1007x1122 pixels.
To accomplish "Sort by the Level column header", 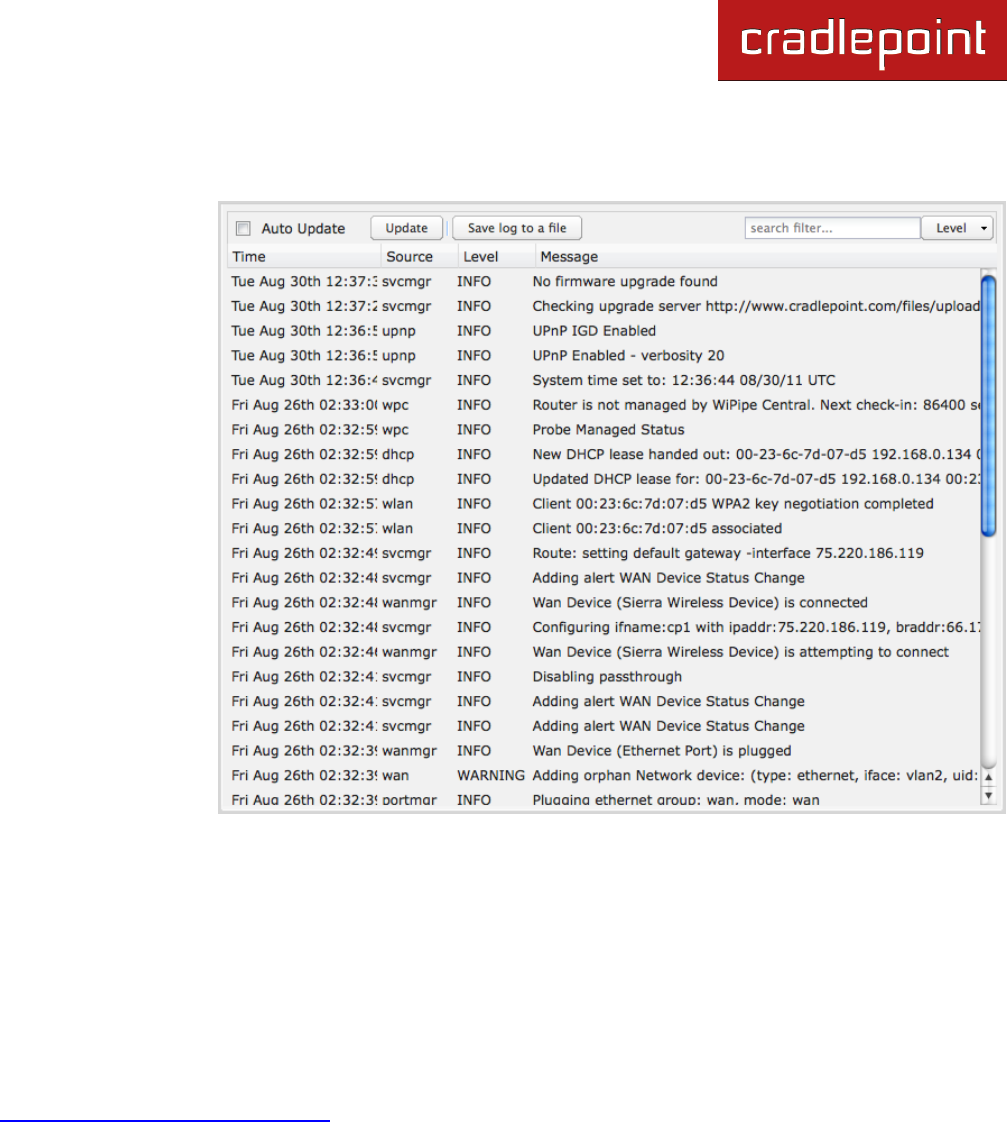I will click(497, 256).
